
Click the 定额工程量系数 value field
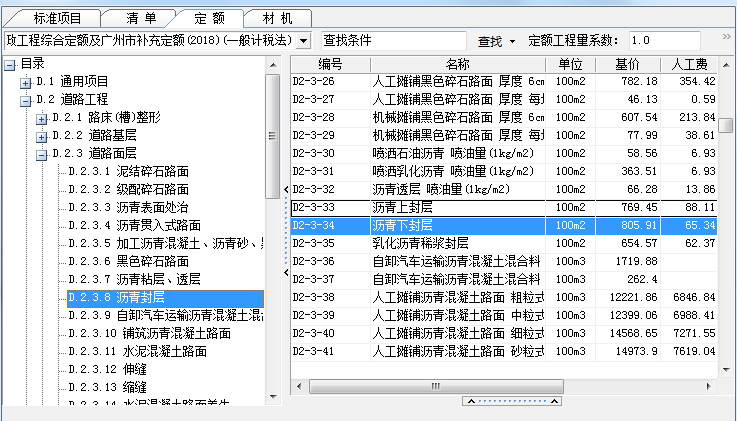[664, 41]
